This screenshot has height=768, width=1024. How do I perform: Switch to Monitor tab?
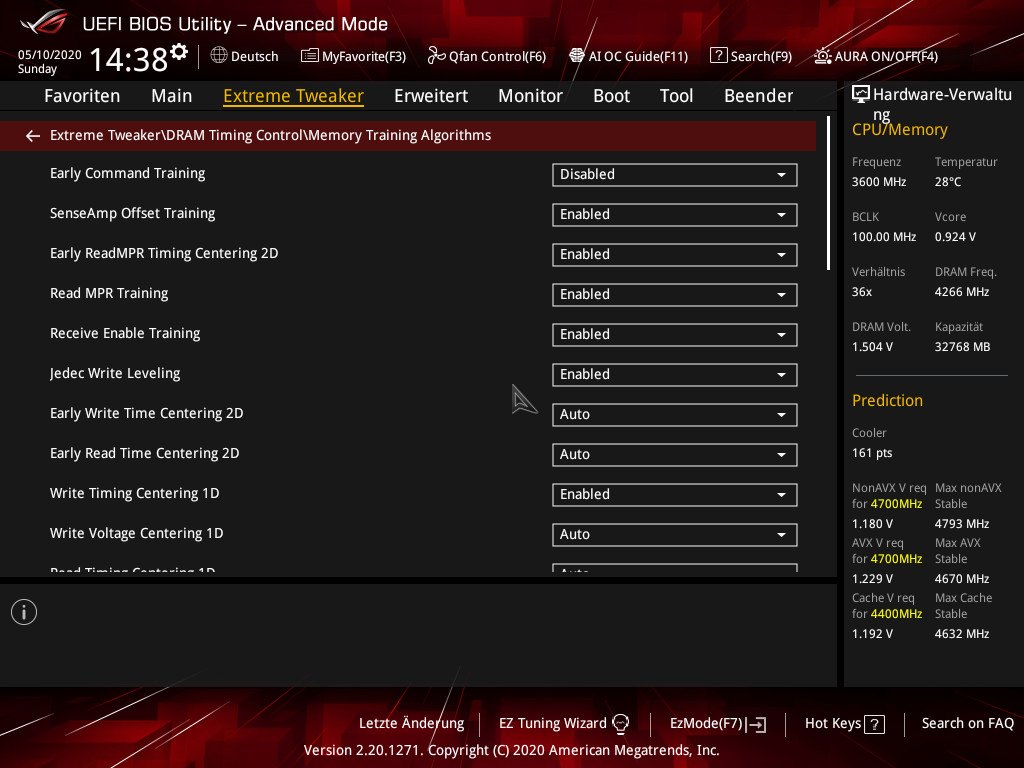[530, 95]
